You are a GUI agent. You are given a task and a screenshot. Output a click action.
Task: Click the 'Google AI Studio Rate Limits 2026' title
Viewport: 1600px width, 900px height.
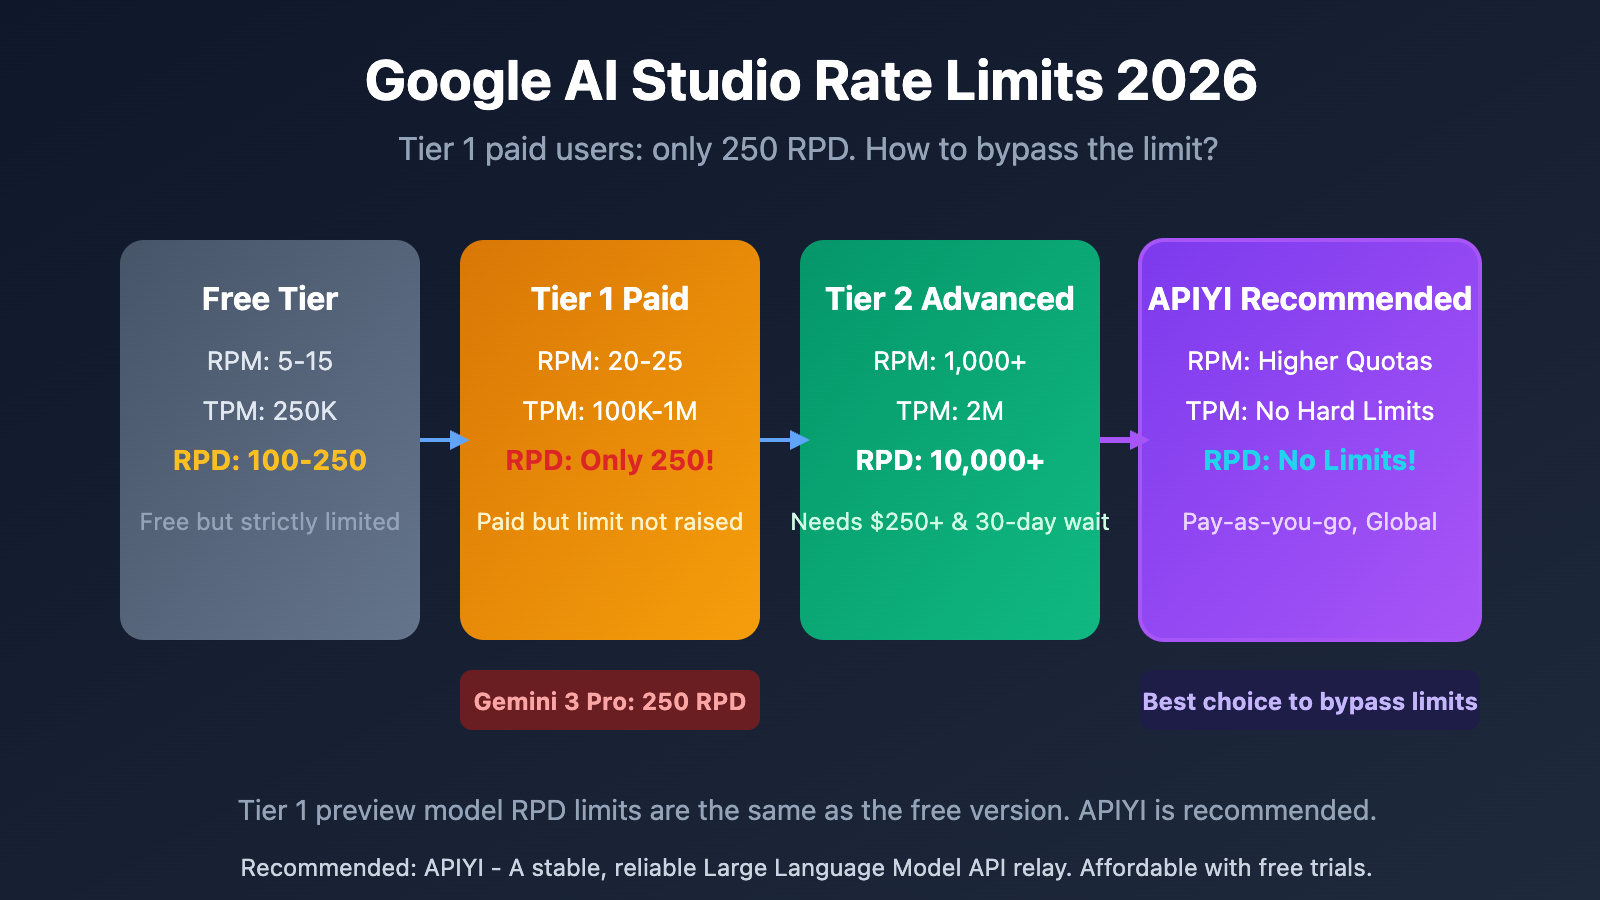[x=810, y=81]
